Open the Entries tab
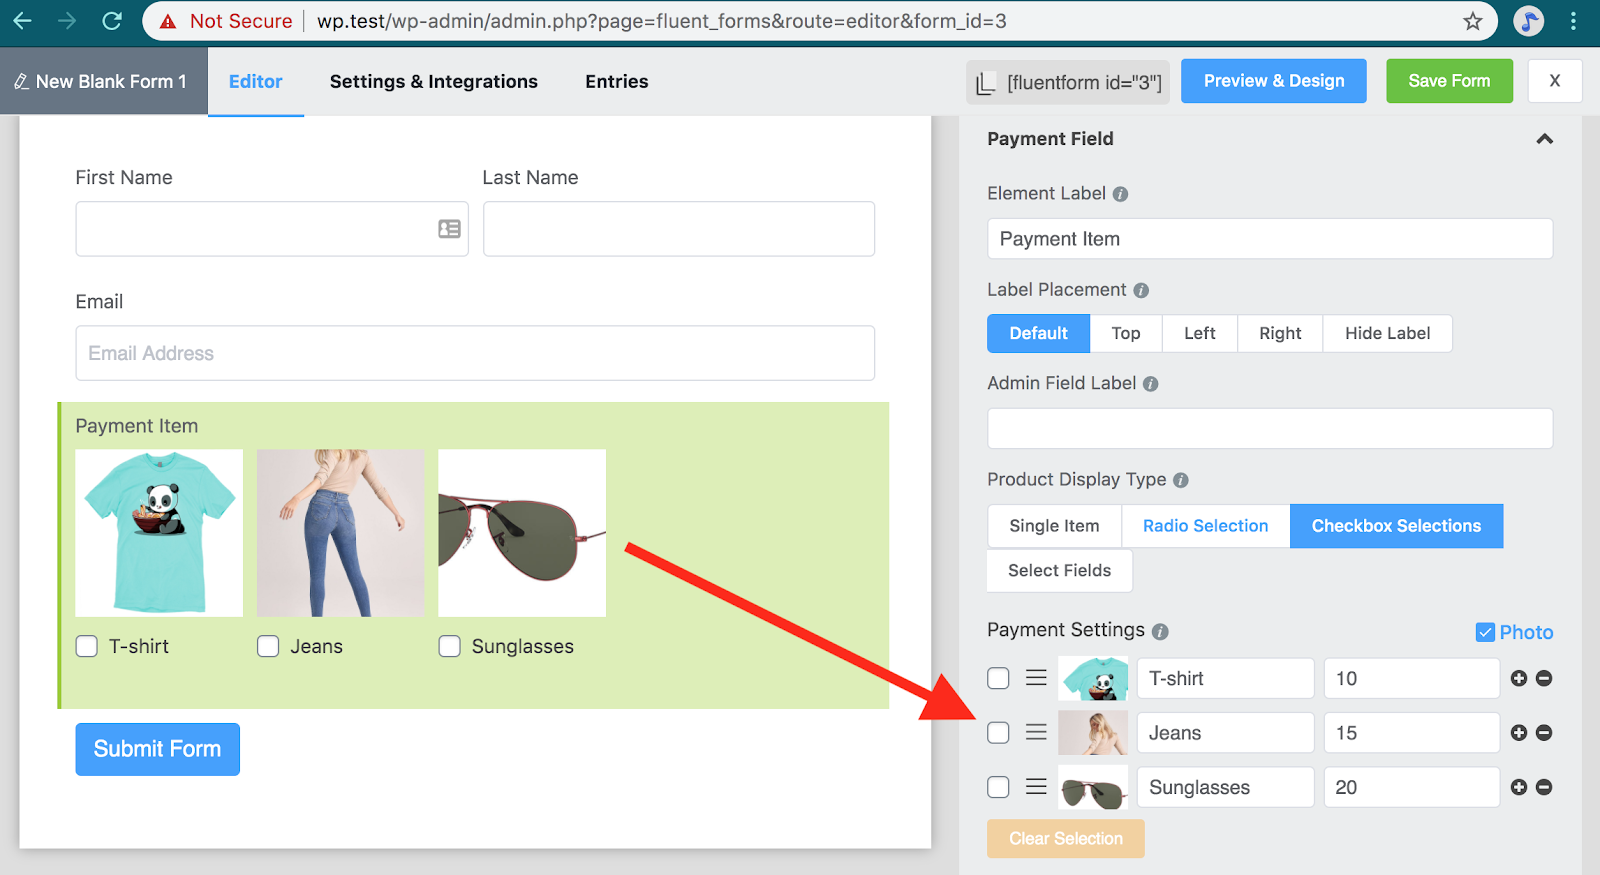 [x=617, y=82]
